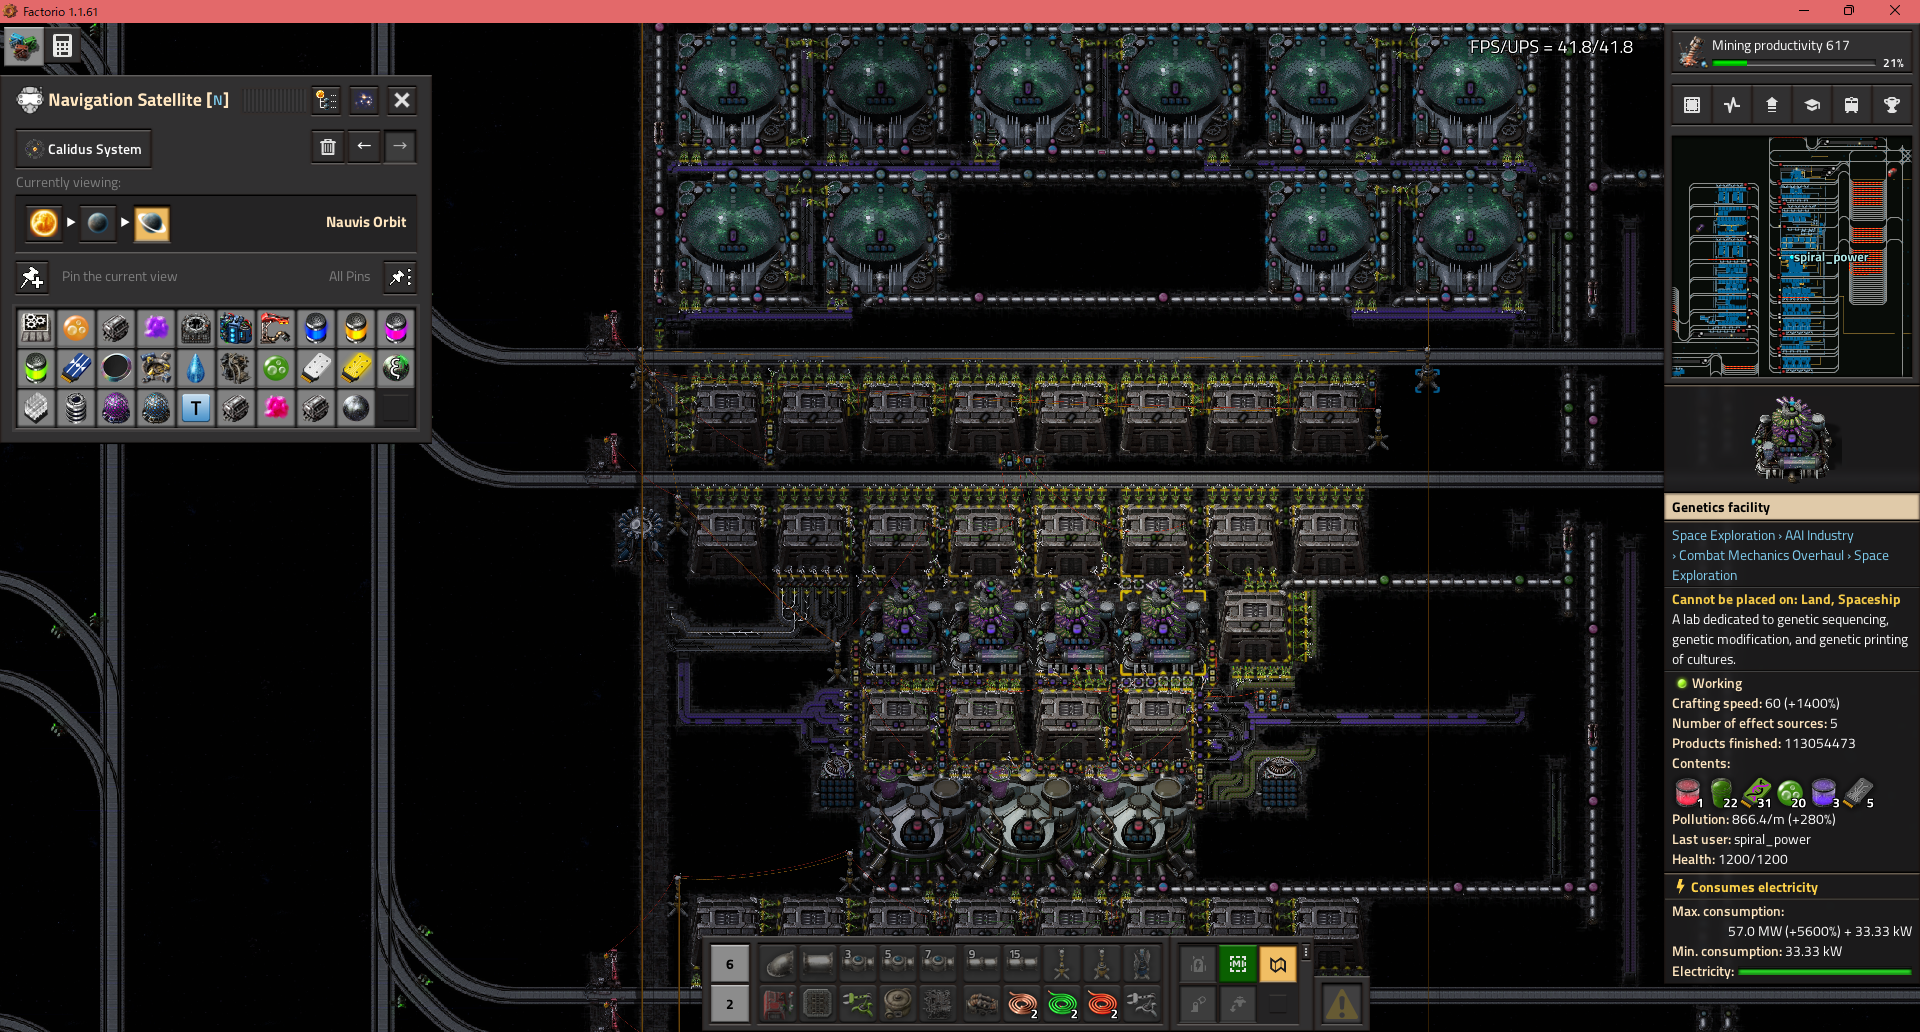Image resolution: width=1920 pixels, height=1032 pixels.
Task: Select the green wire in the quickbar
Action: [x=1062, y=1003]
